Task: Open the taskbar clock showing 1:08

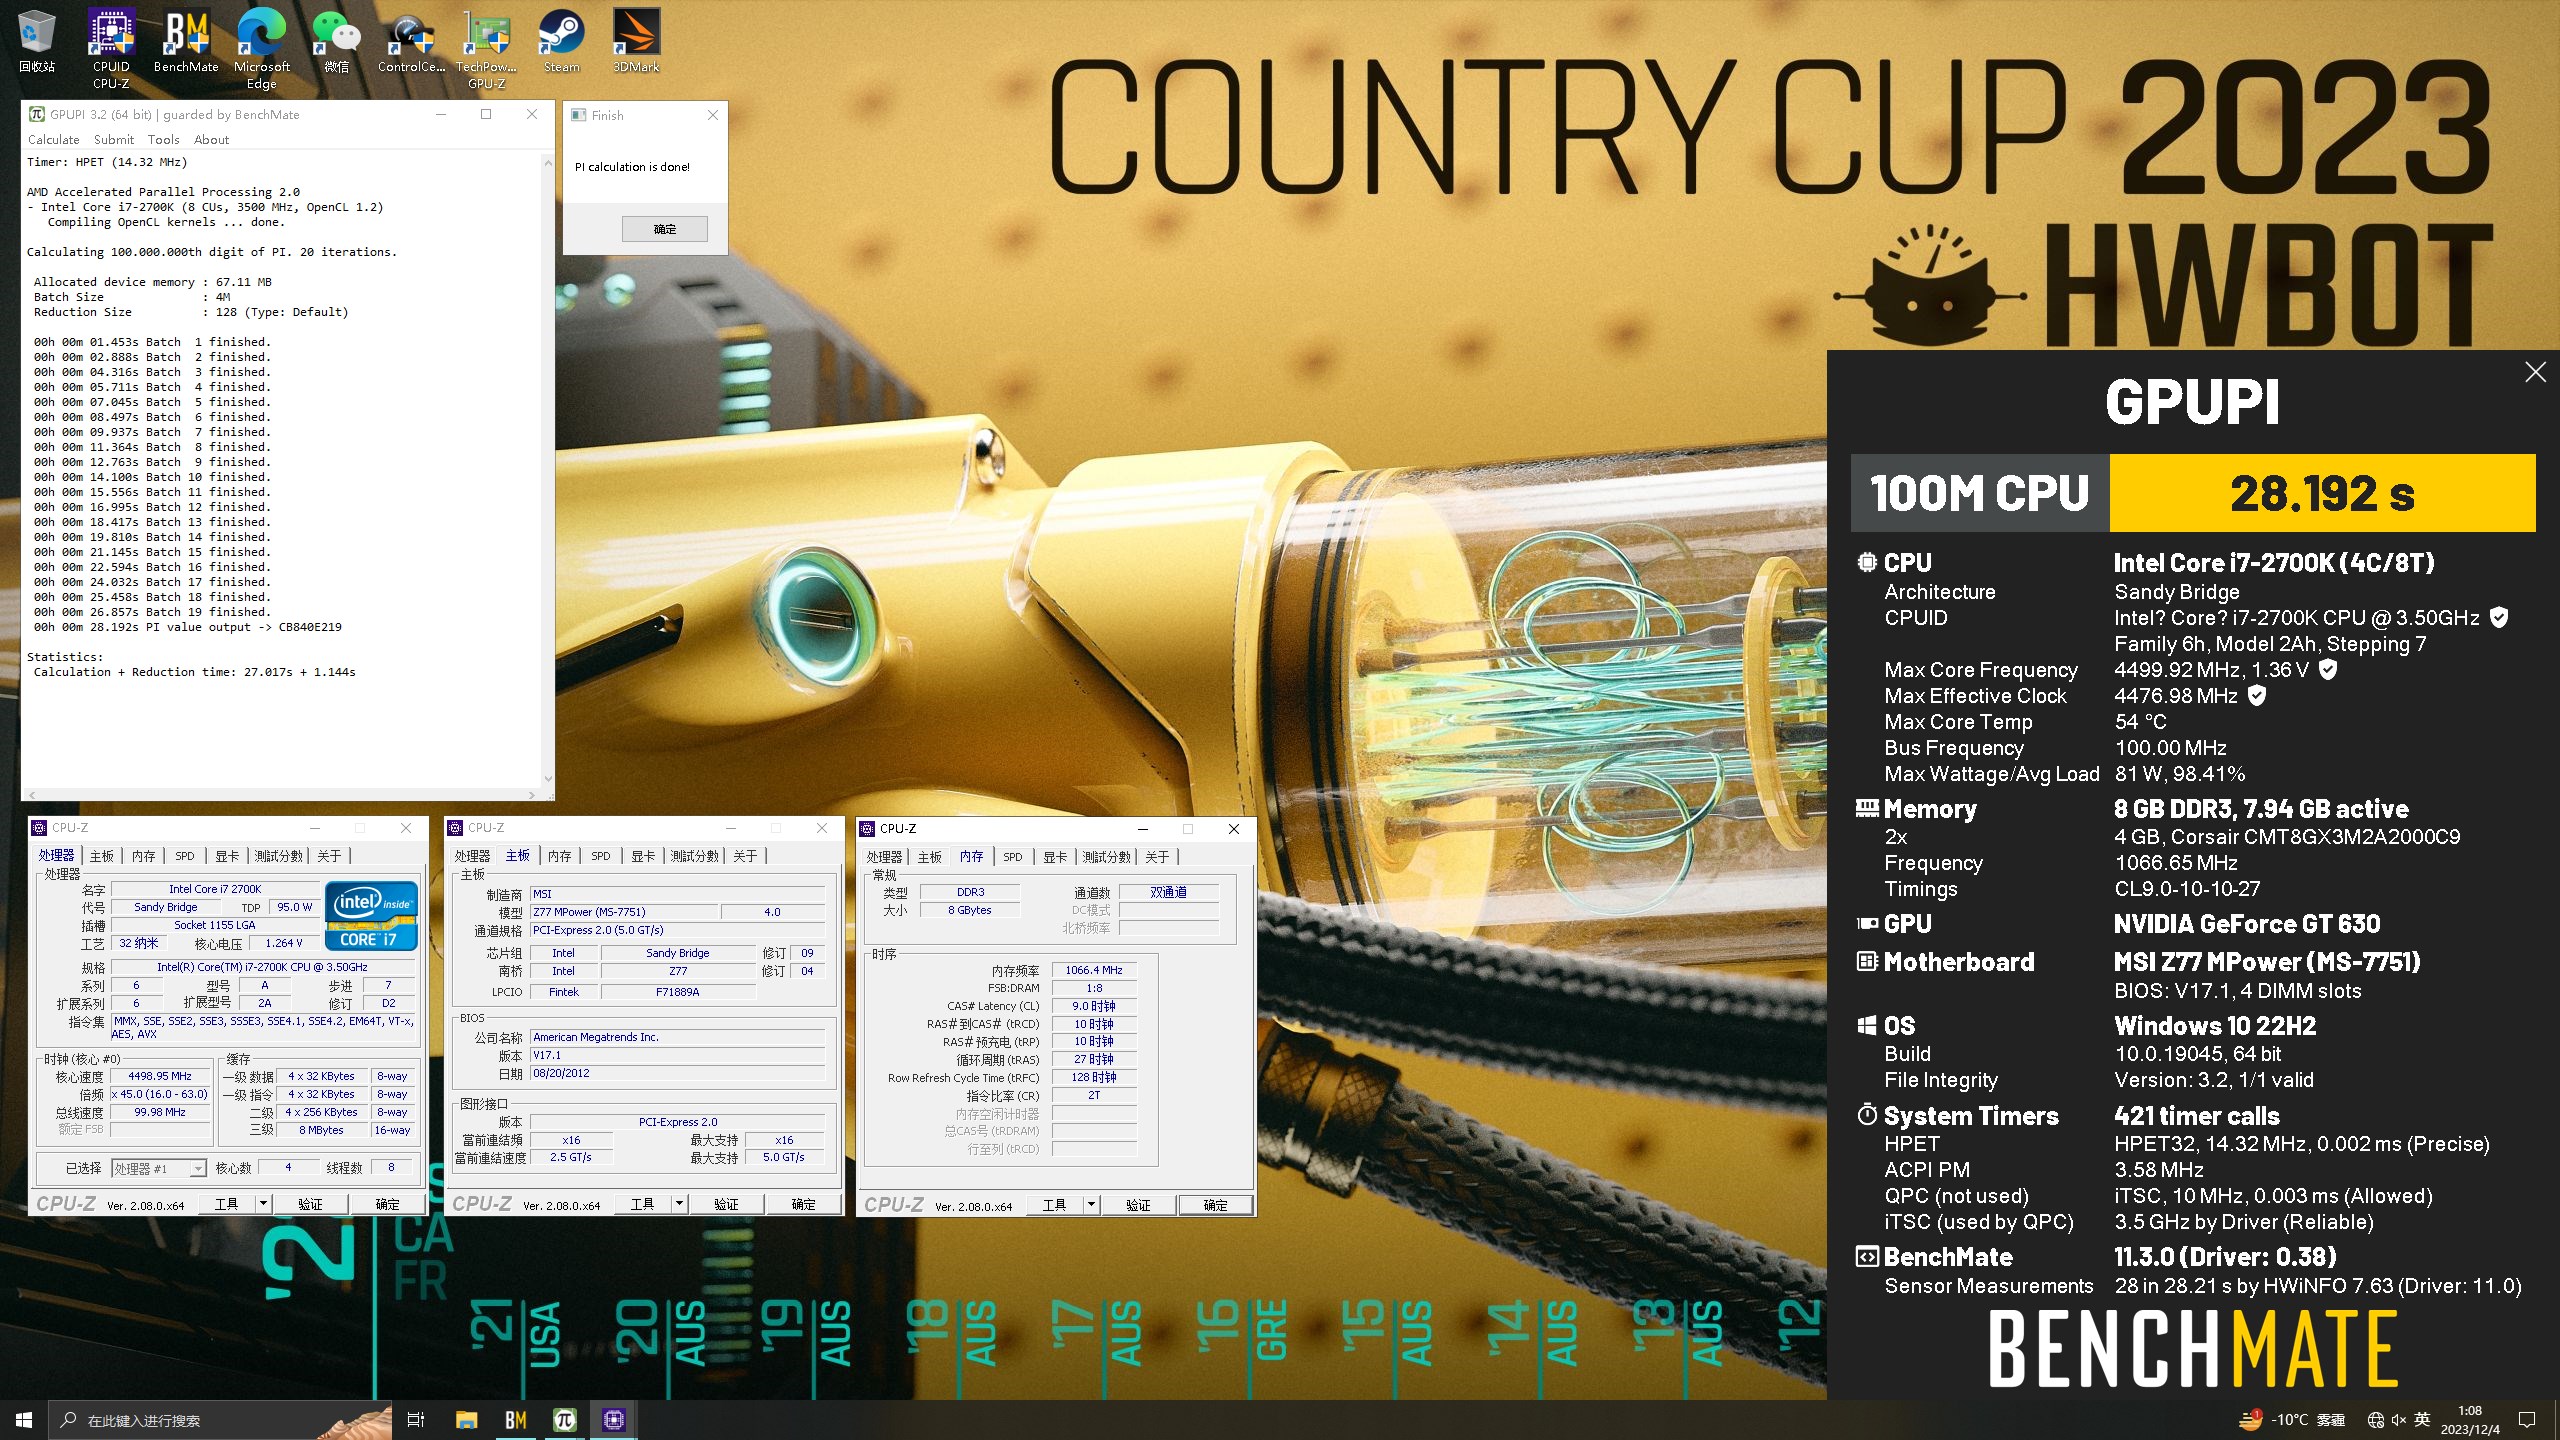Action: (2470, 1420)
